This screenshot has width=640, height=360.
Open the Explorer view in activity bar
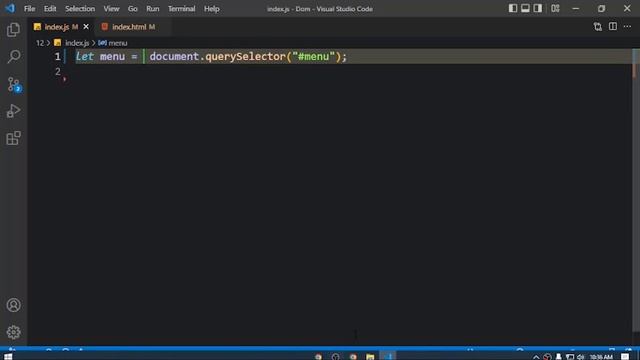[x=13, y=29]
